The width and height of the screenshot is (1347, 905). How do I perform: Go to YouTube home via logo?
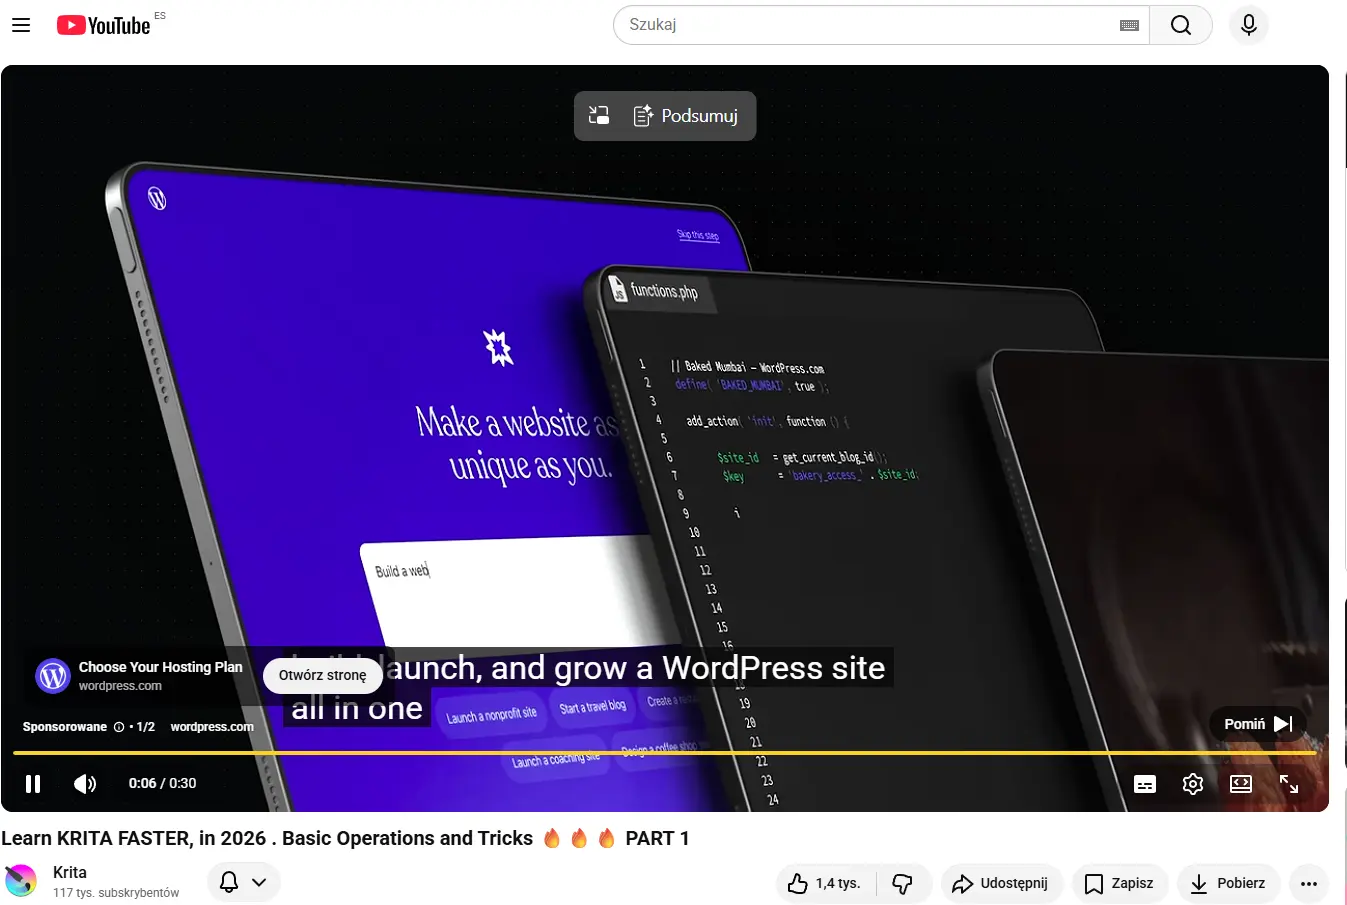coord(103,25)
